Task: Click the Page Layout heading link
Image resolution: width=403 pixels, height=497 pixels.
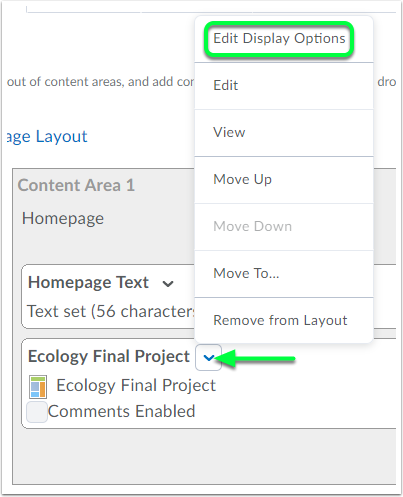Action: [x=47, y=137]
